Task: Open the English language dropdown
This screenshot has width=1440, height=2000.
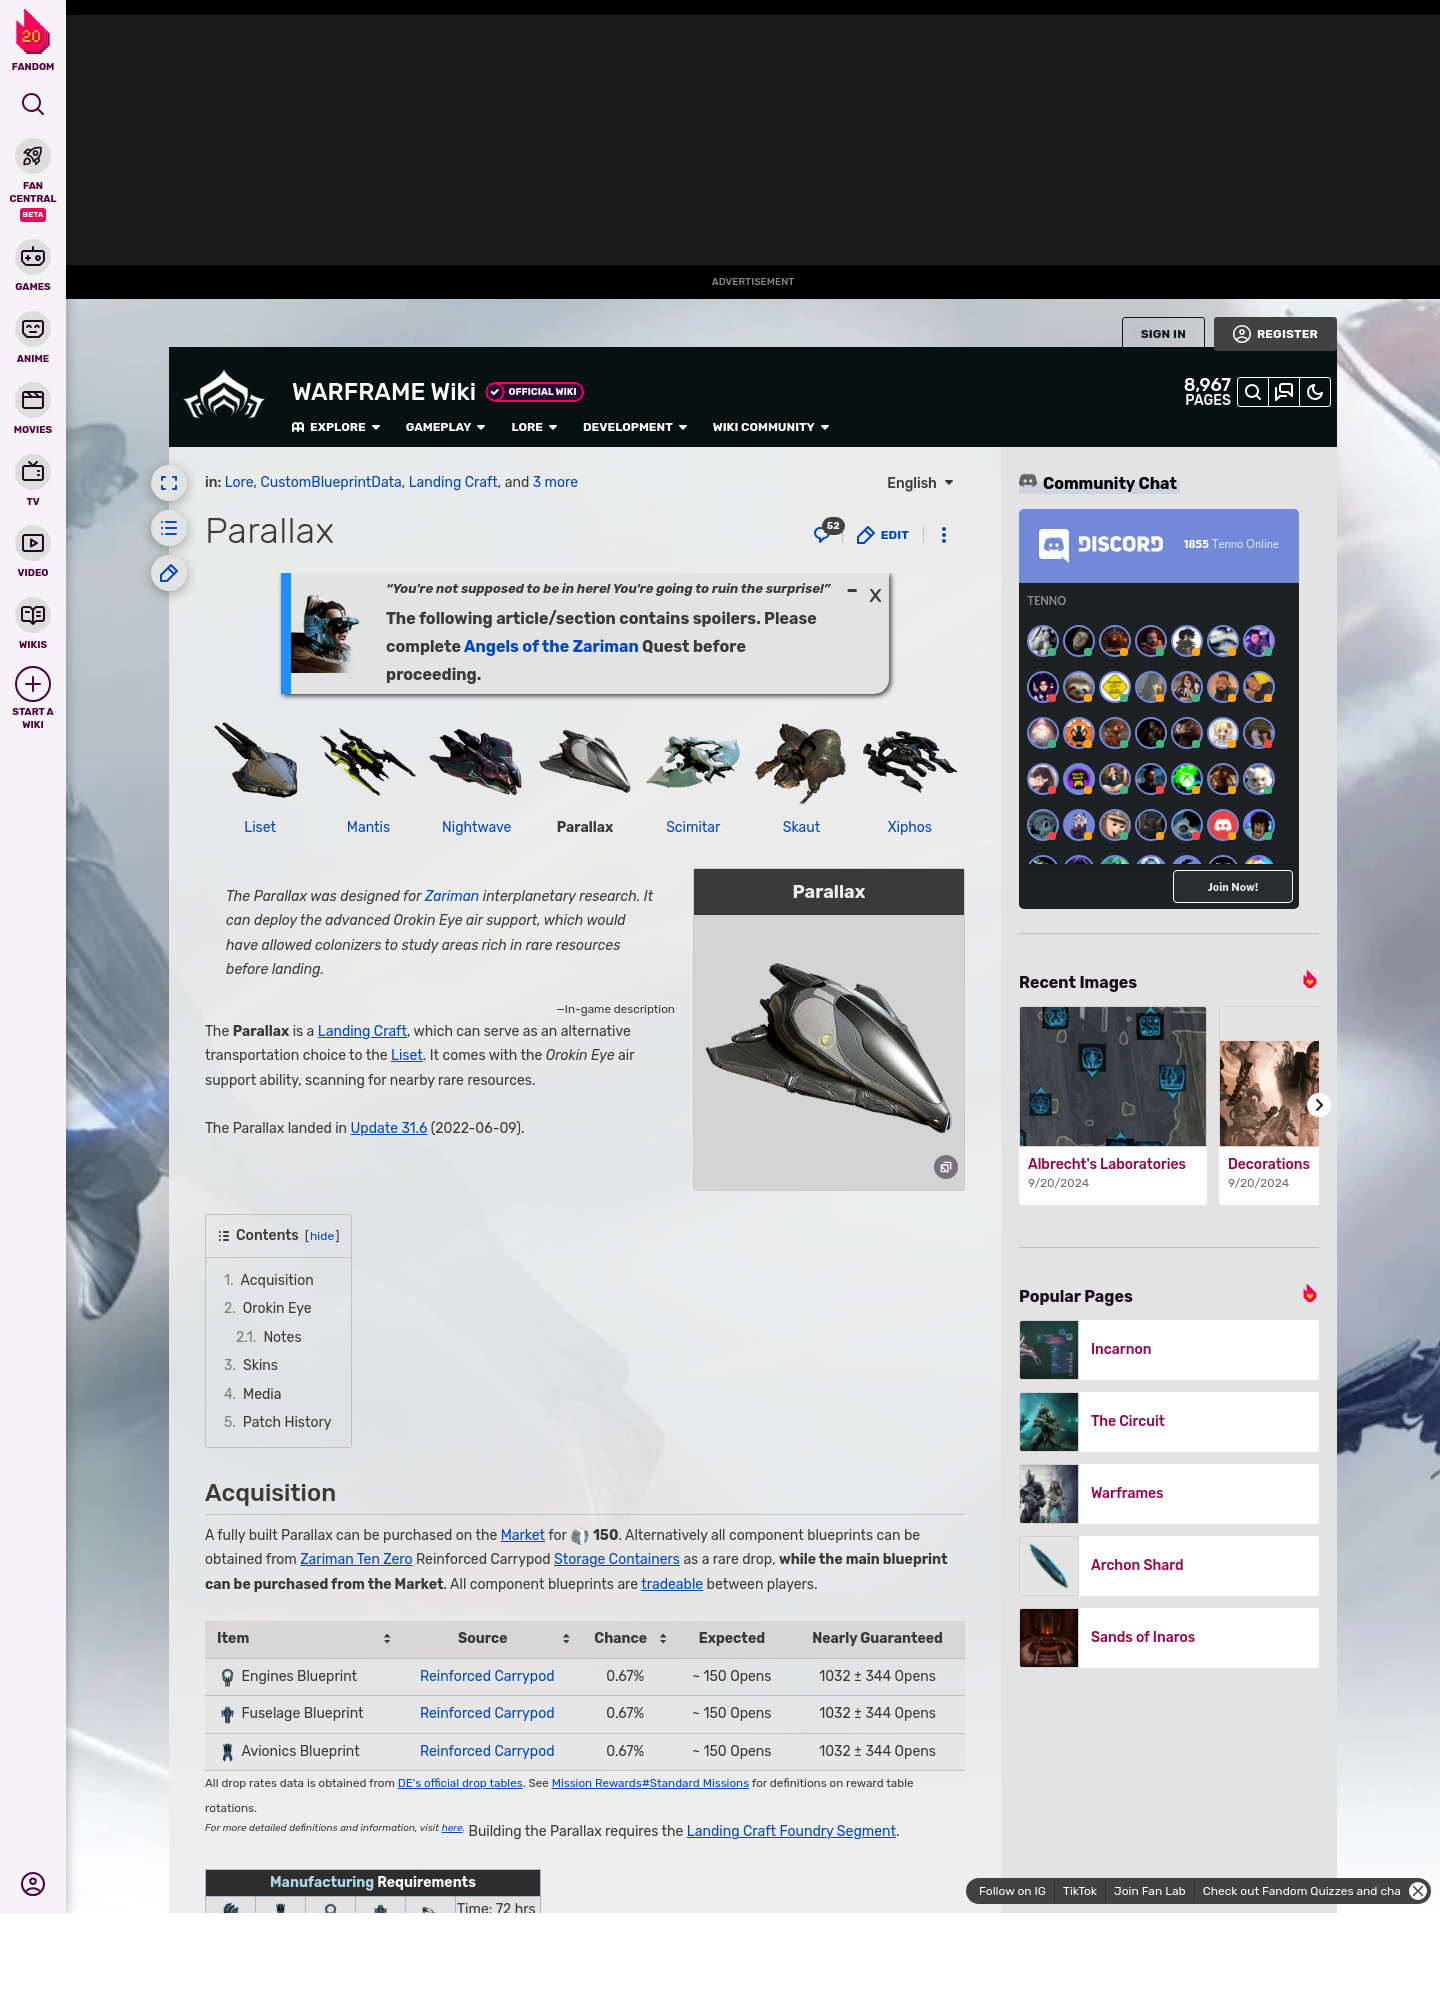Action: [x=920, y=483]
